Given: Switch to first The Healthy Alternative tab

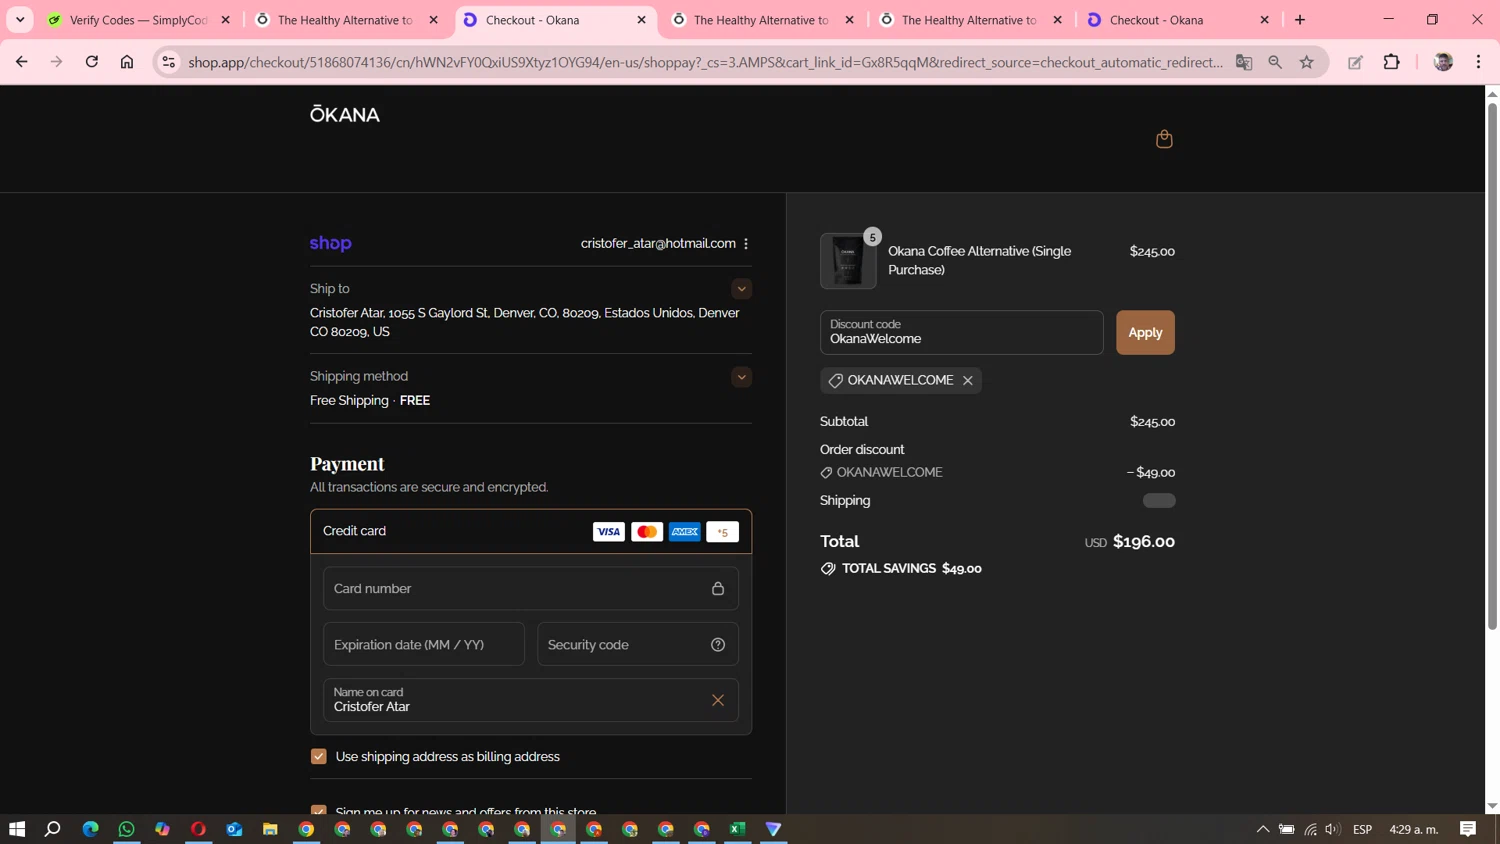Looking at the screenshot, I should point(346,20).
